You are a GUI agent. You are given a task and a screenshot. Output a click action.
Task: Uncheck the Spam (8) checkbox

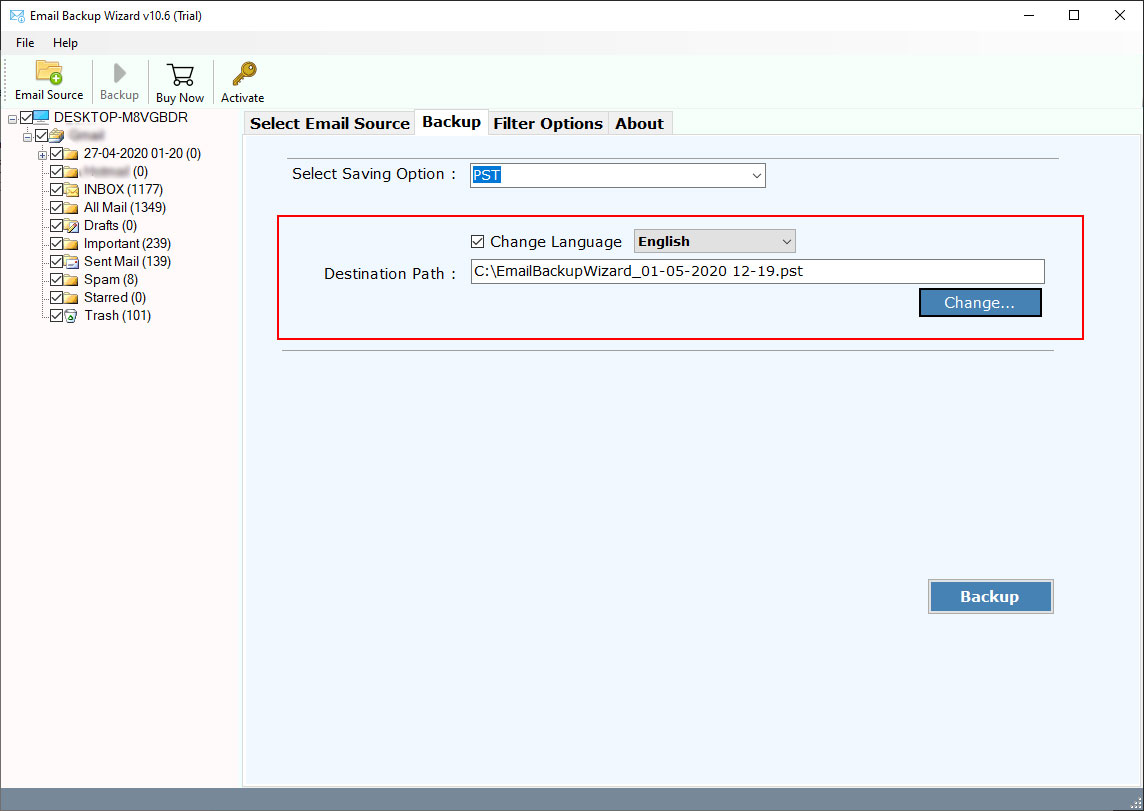click(x=56, y=279)
